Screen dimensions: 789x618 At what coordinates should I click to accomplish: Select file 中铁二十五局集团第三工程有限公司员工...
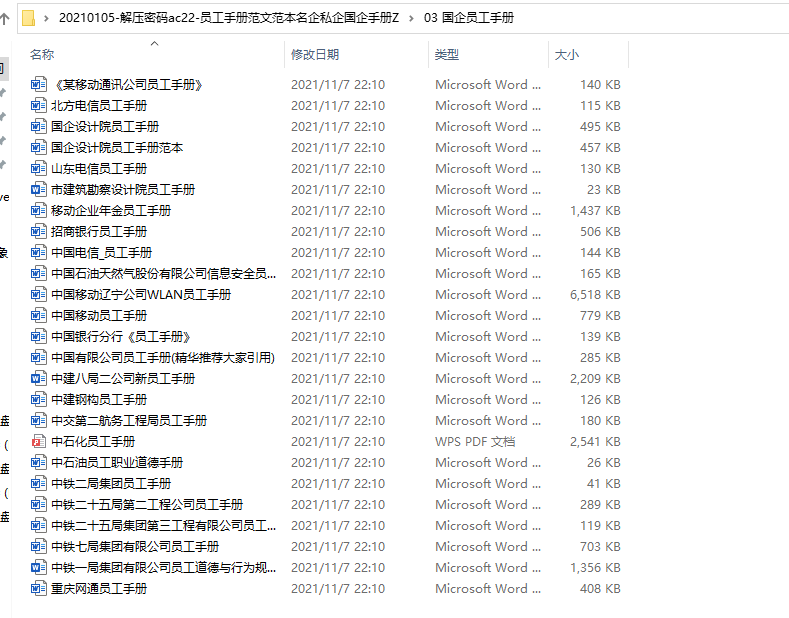point(164,525)
